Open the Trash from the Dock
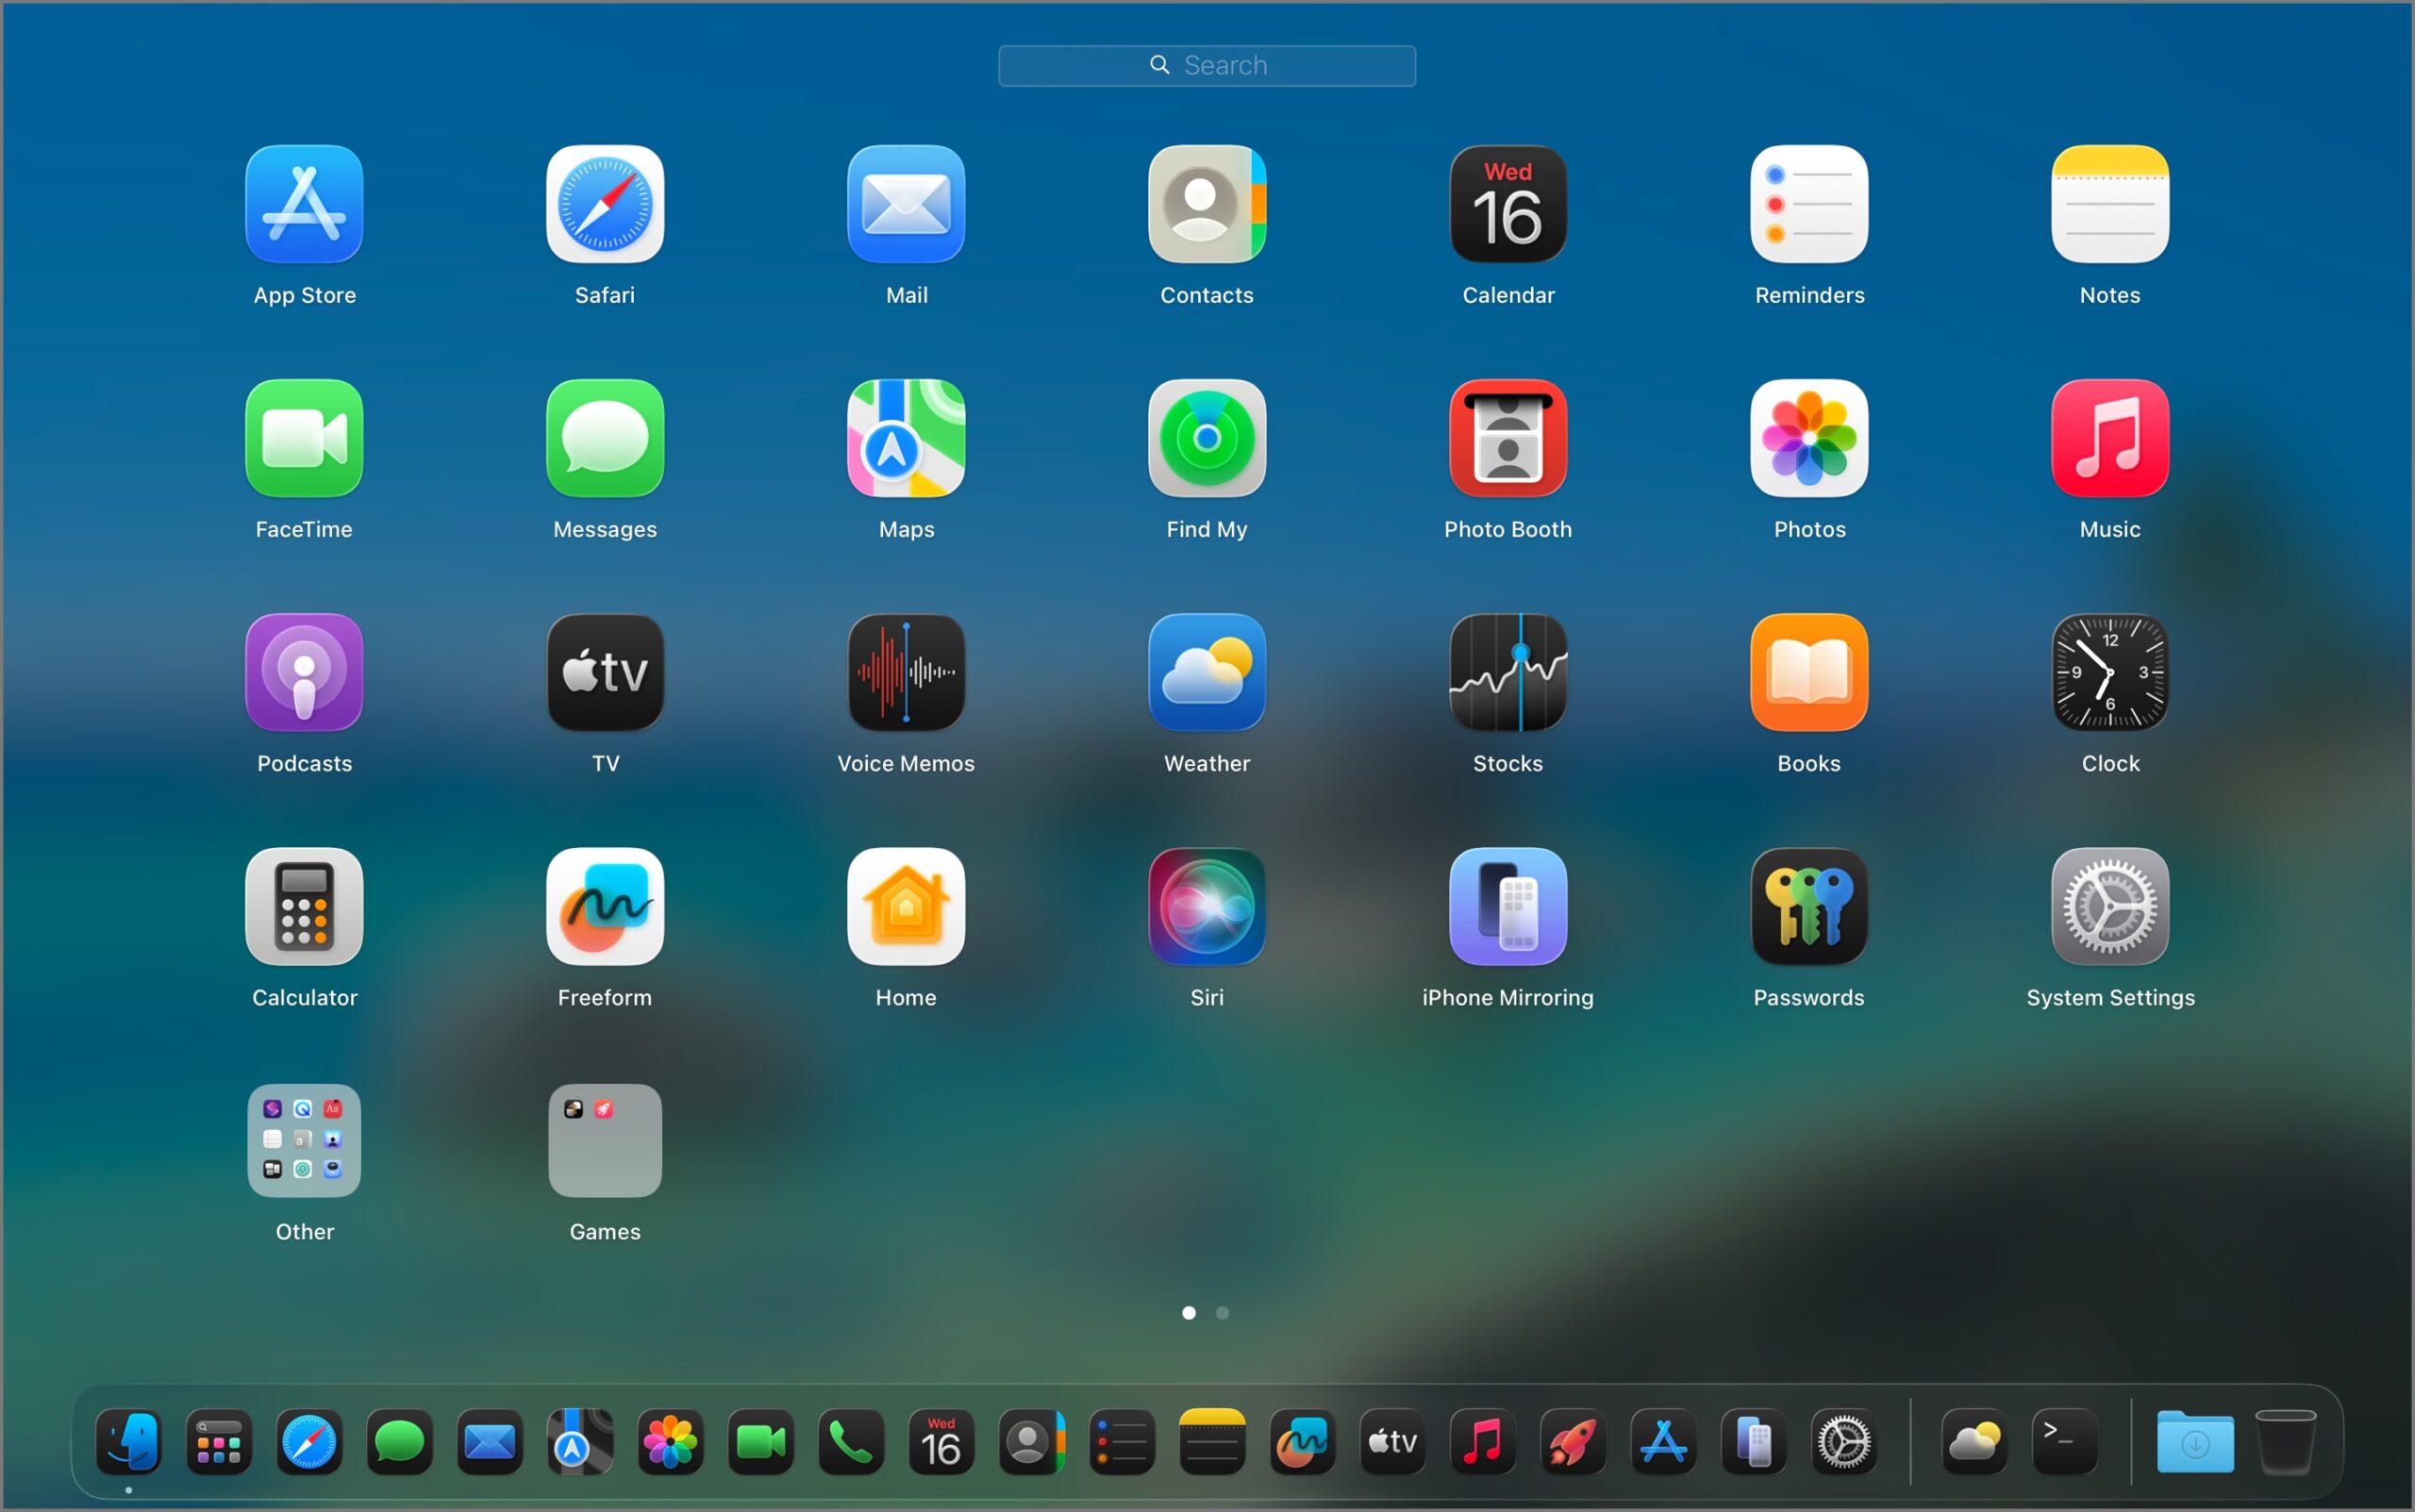Viewport: 2415px width, 1512px height. pyautogui.click(x=2285, y=1443)
